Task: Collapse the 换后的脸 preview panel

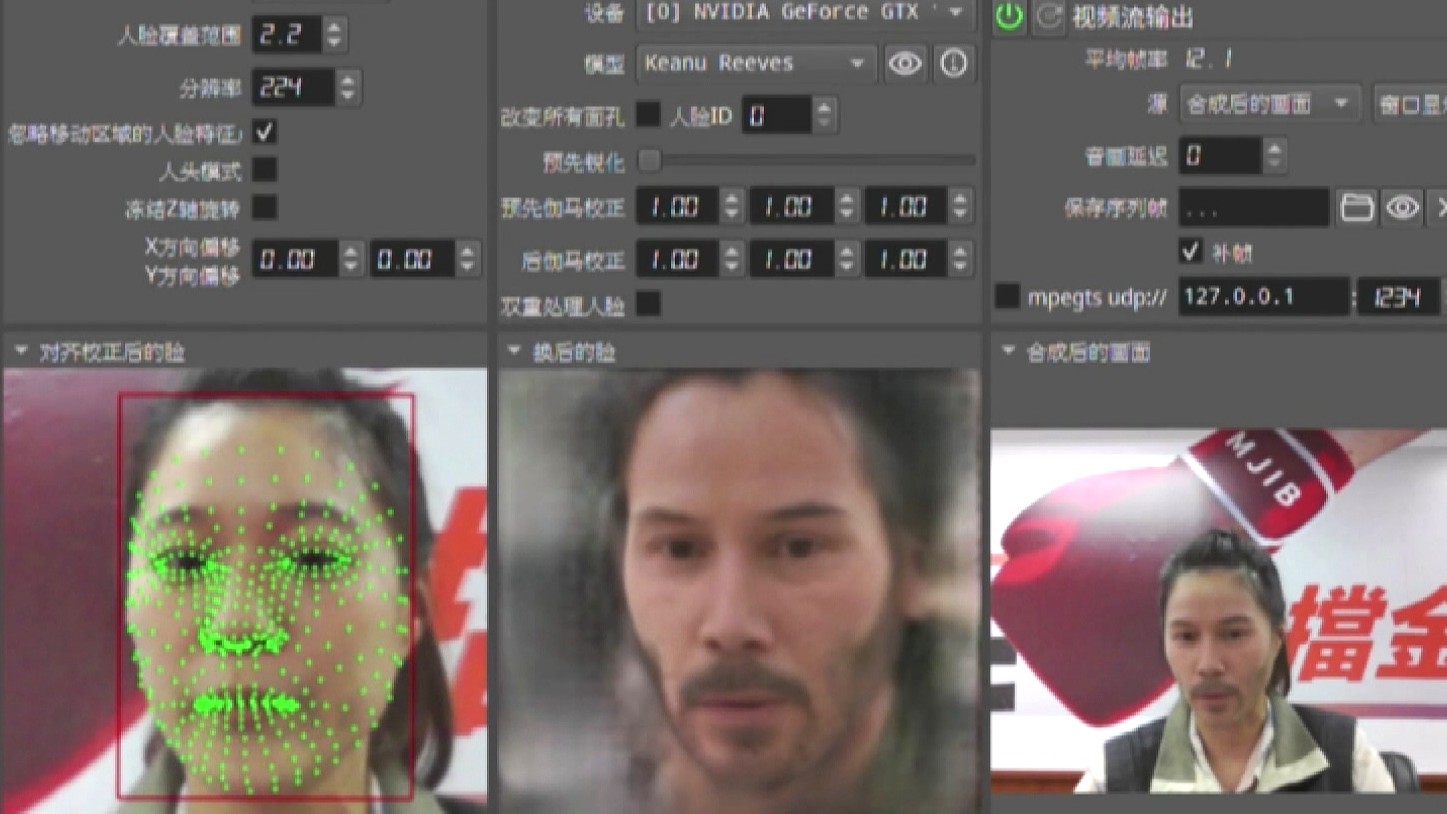Action: point(514,351)
